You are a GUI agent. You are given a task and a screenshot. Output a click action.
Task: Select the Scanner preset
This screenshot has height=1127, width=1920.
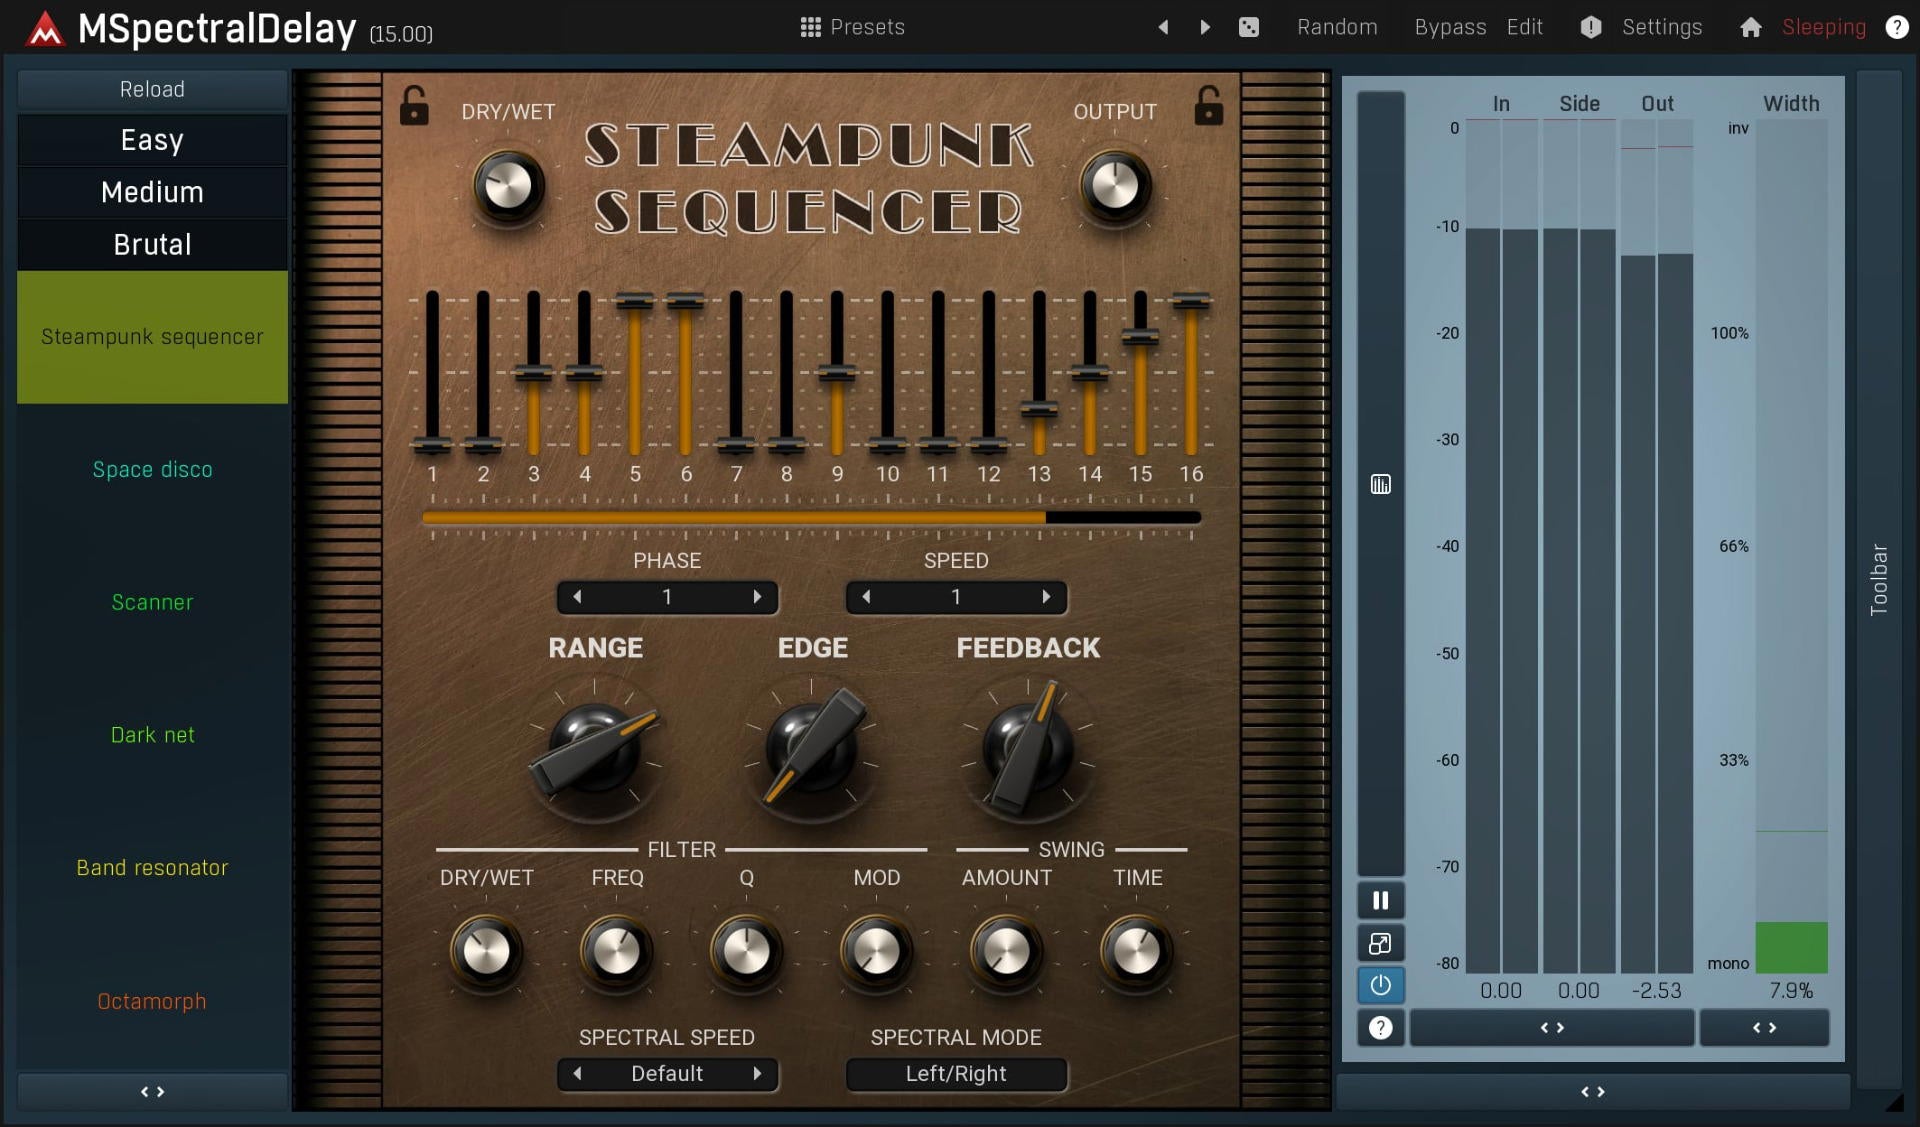[x=152, y=603]
